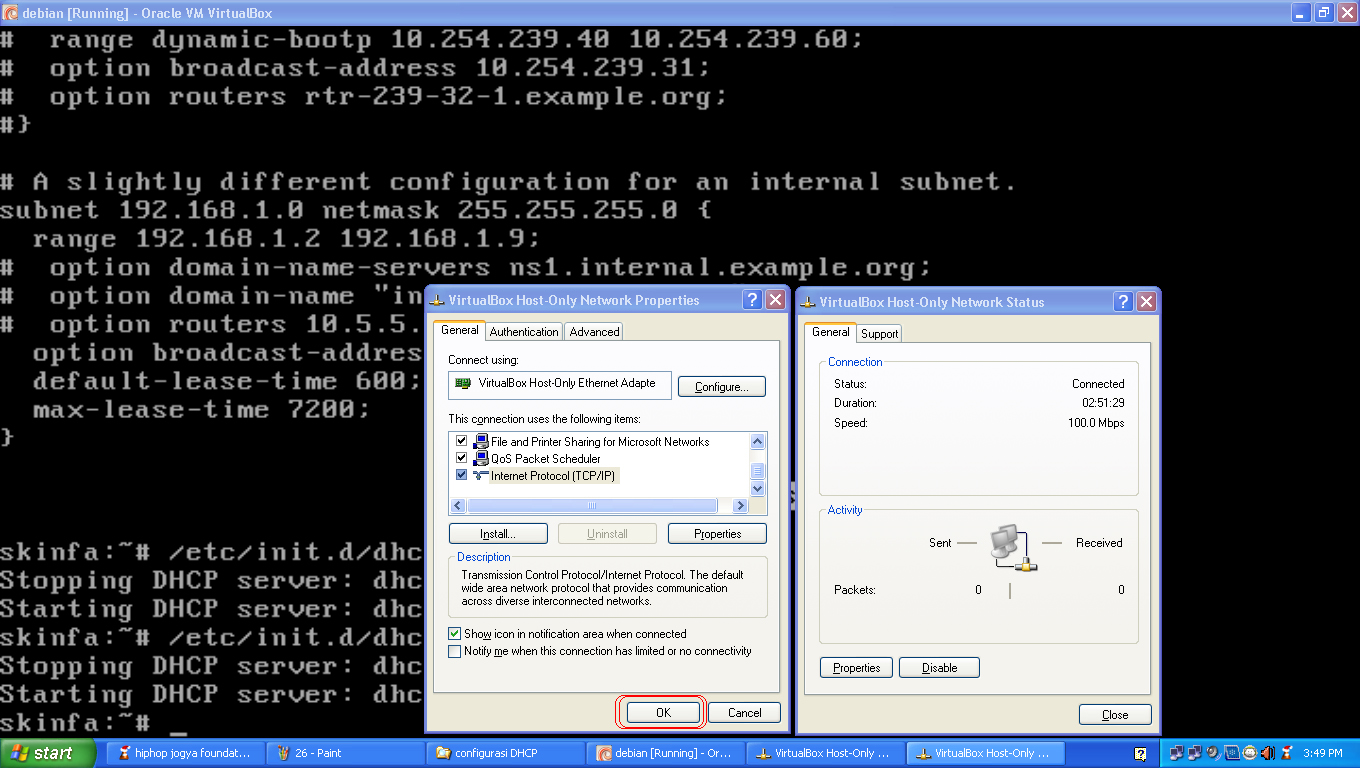Click the Network Properties dialog title icon
1360x768 pixels.
(437, 300)
